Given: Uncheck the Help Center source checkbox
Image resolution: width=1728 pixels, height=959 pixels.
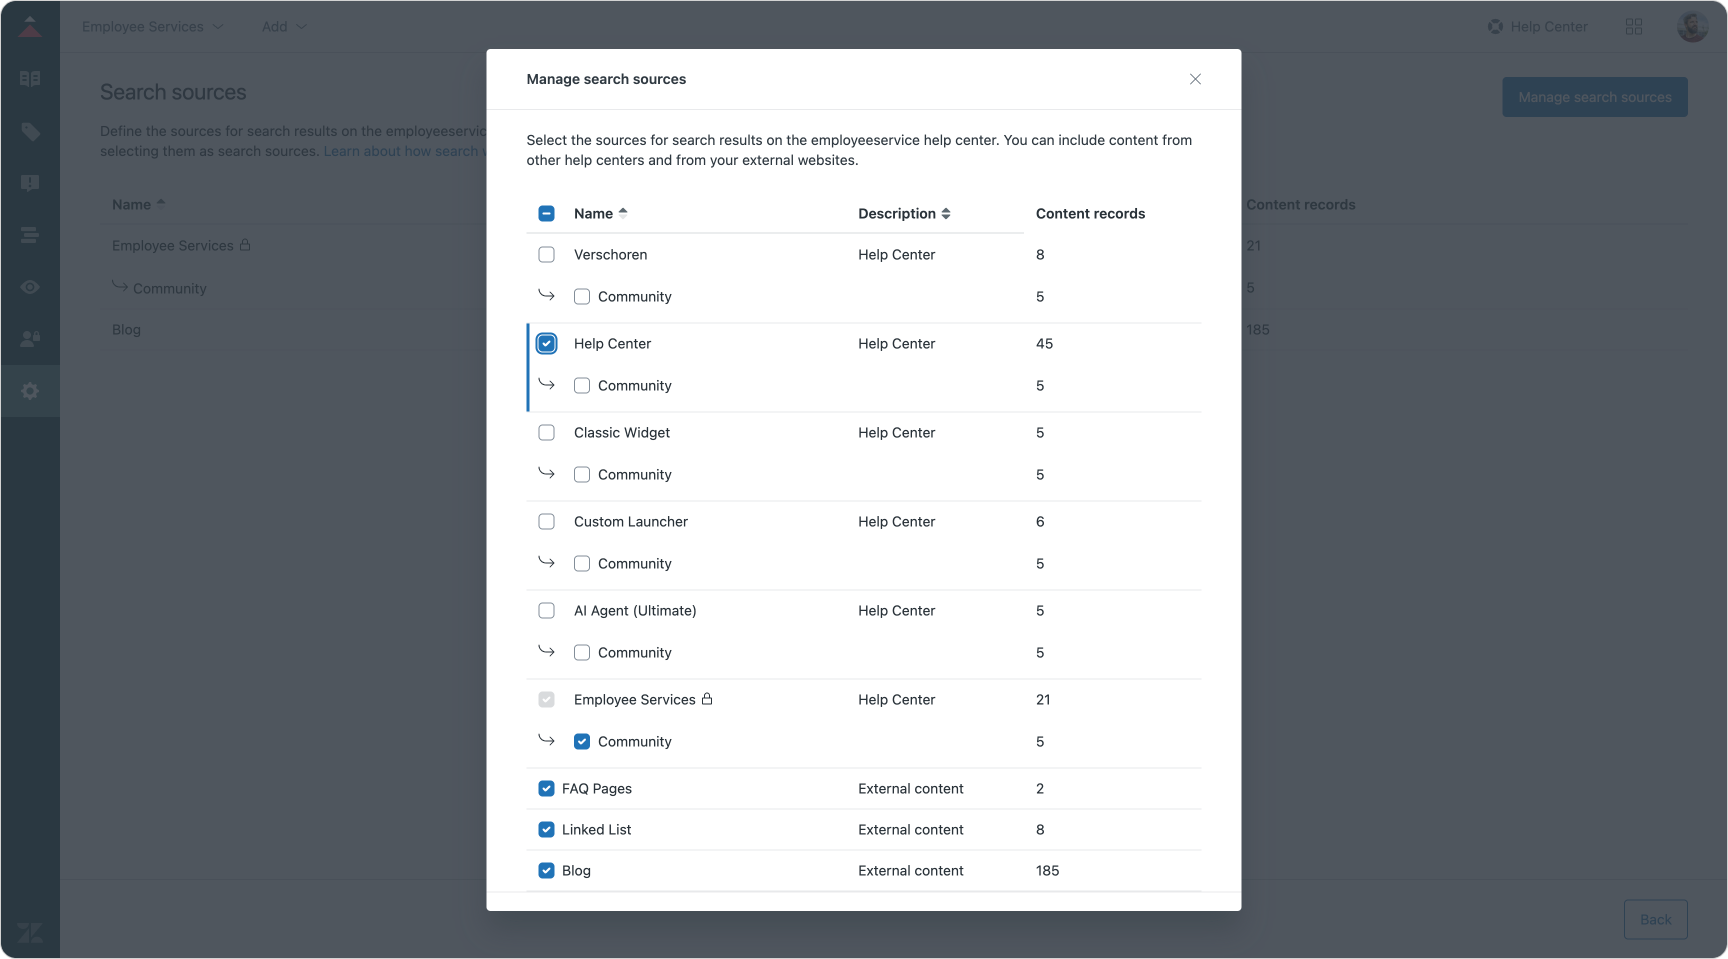Looking at the screenshot, I should pos(546,344).
